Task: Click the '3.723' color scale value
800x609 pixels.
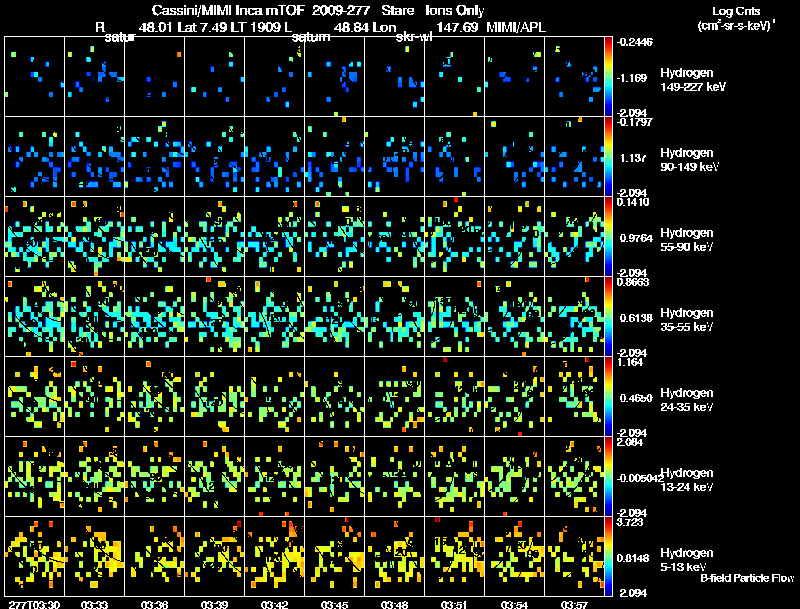Action: tap(630, 522)
